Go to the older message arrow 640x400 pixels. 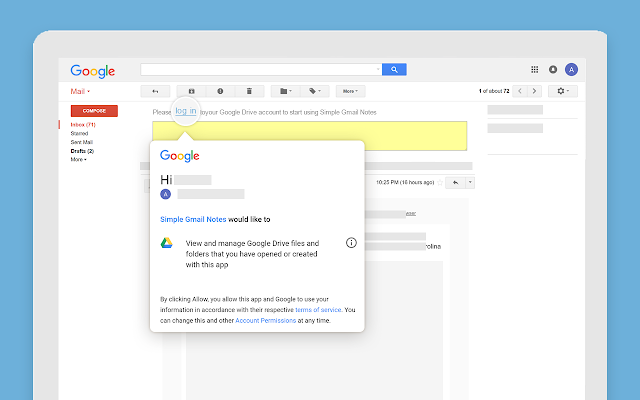(534, 91)
